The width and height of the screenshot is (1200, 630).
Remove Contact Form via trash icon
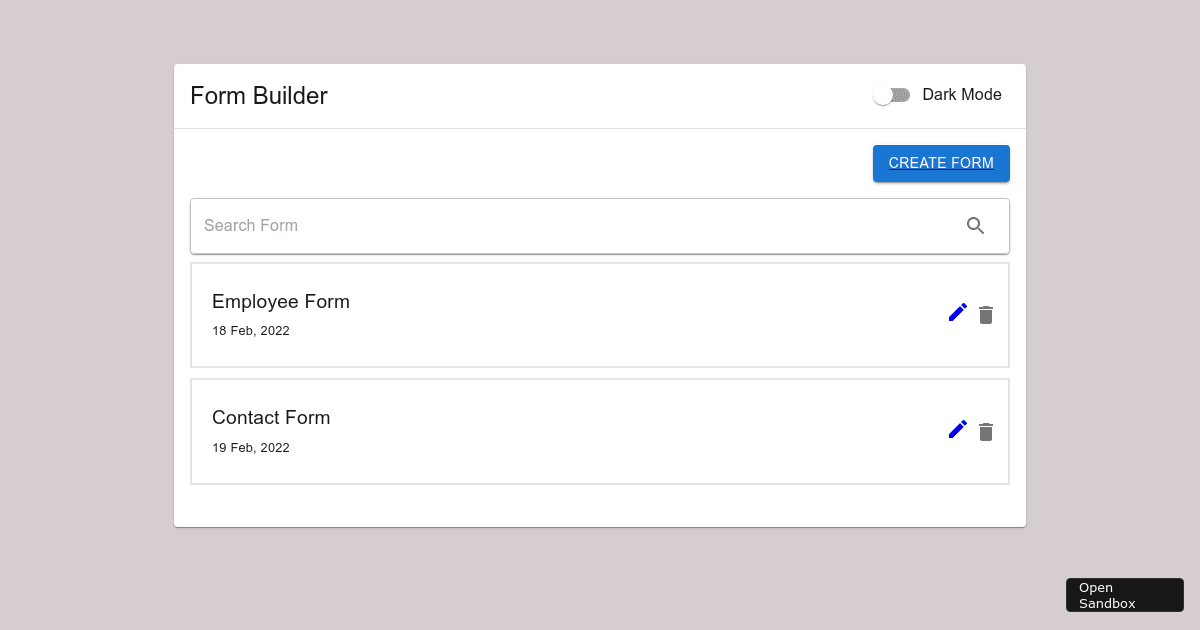pyautogui.click(x=986, y=432)
